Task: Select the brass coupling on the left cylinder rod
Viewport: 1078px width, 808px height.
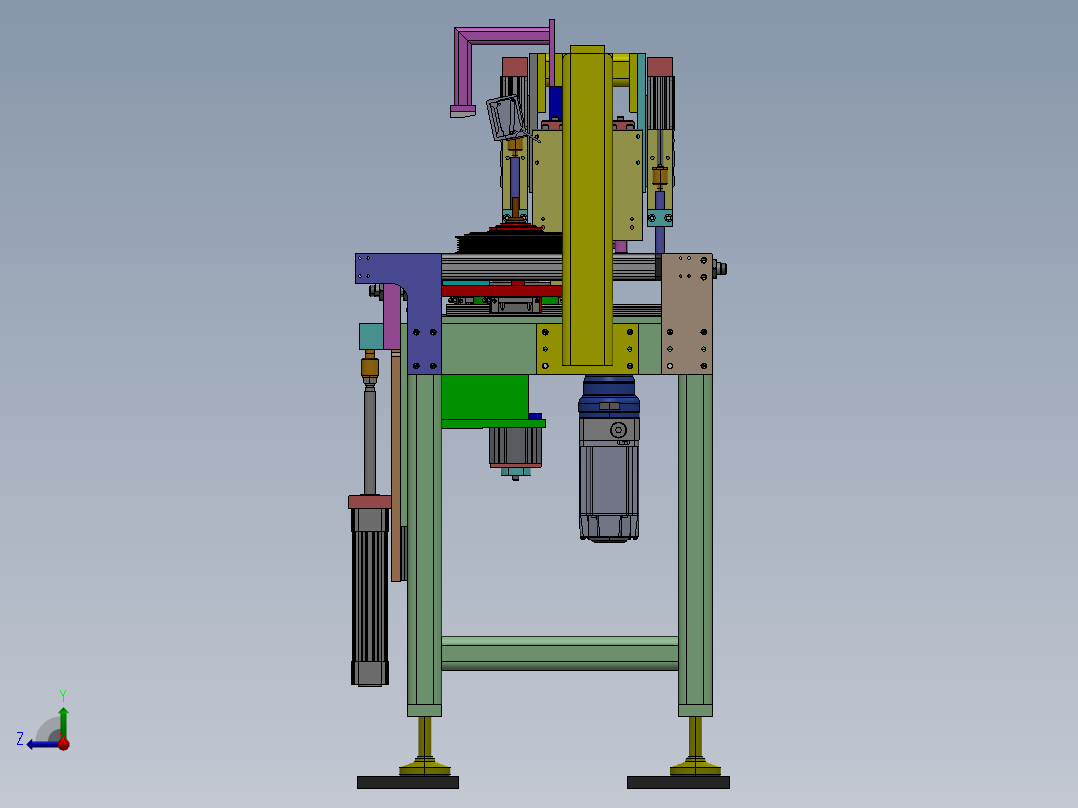Action: tap(370, 367)
